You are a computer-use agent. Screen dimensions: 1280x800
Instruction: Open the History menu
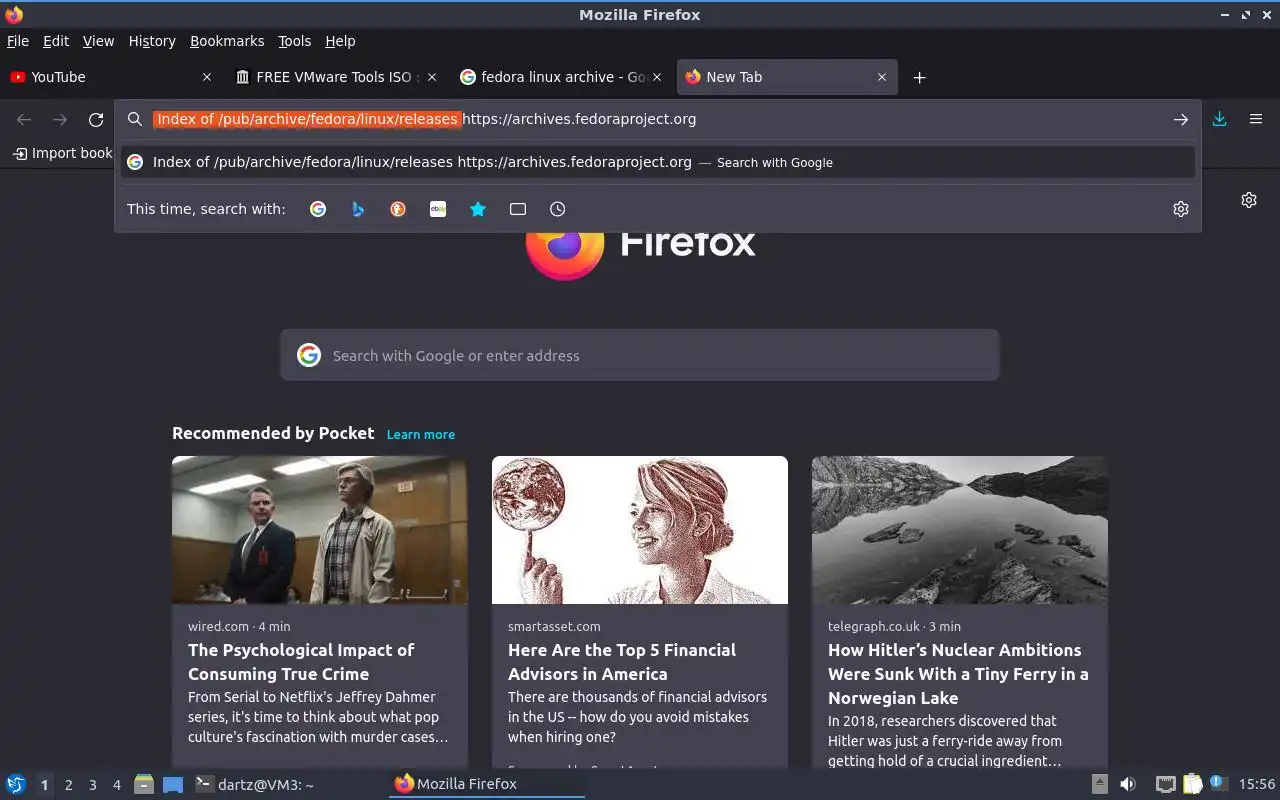click(x=152, y=41)
